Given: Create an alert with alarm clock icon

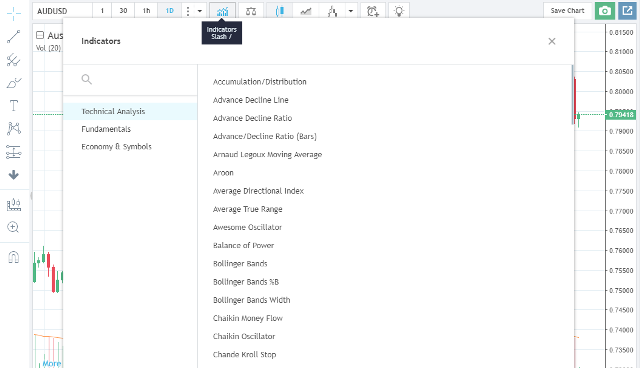Looking at the screenshot, I should pos(373,11).
